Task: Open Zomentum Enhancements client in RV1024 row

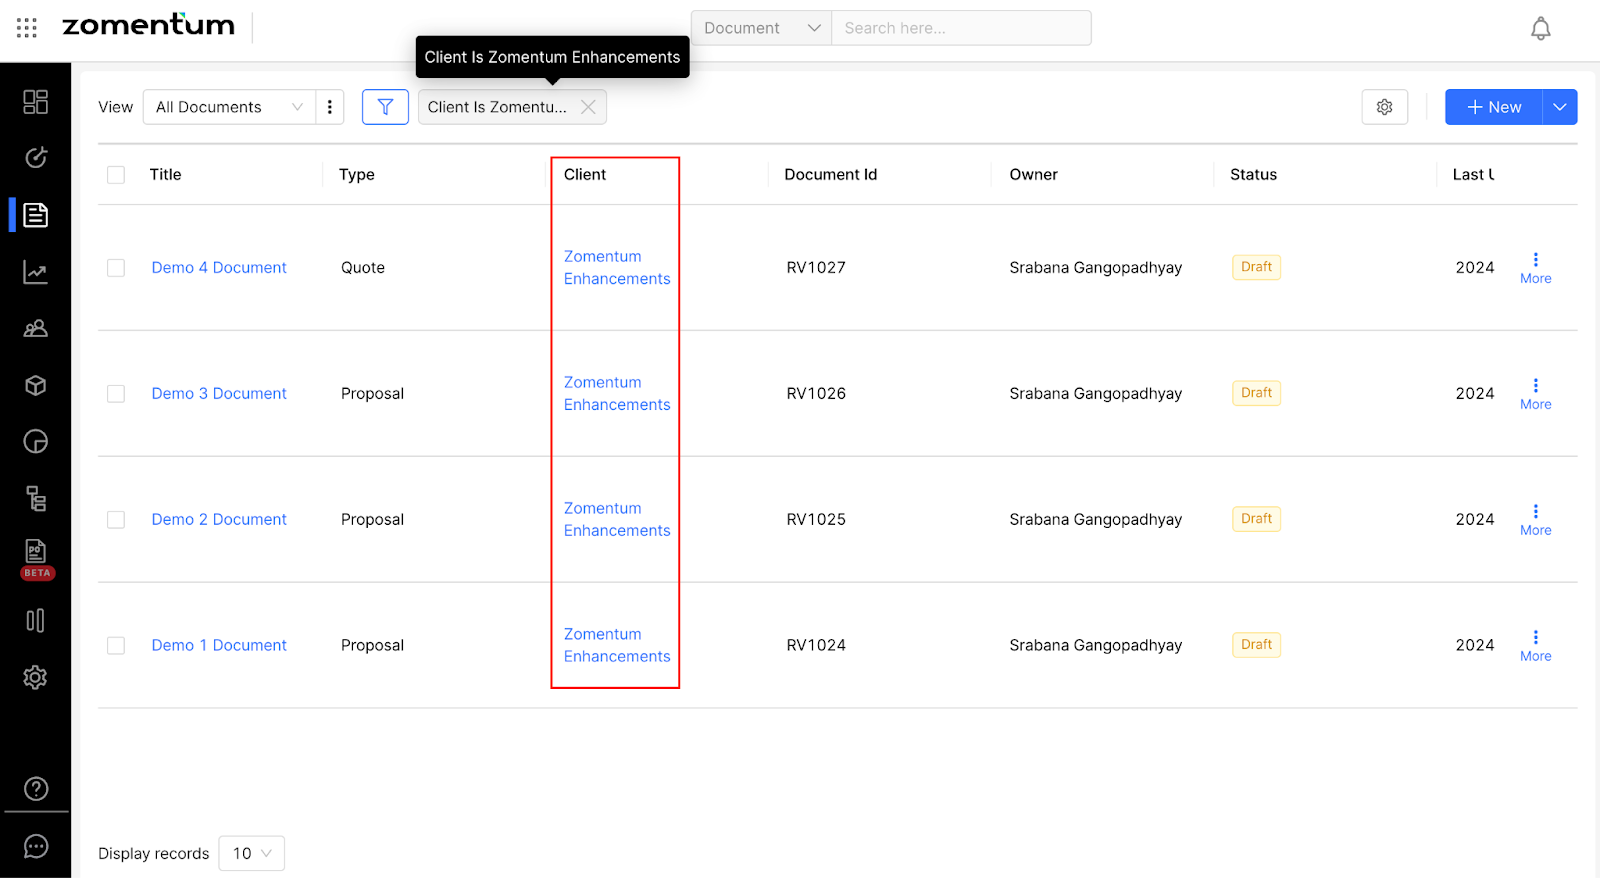Action: pos(617,646)
